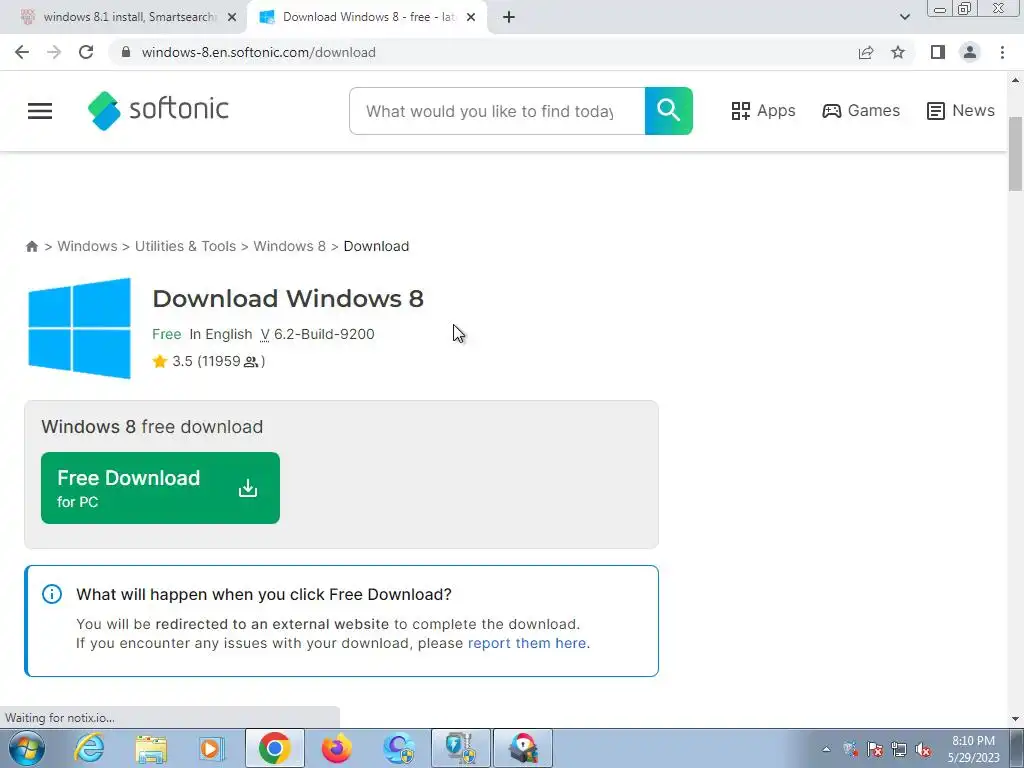Screen dimensions: 1024x768
Task: Click the info icon in notice box
Action: (52, 594)
